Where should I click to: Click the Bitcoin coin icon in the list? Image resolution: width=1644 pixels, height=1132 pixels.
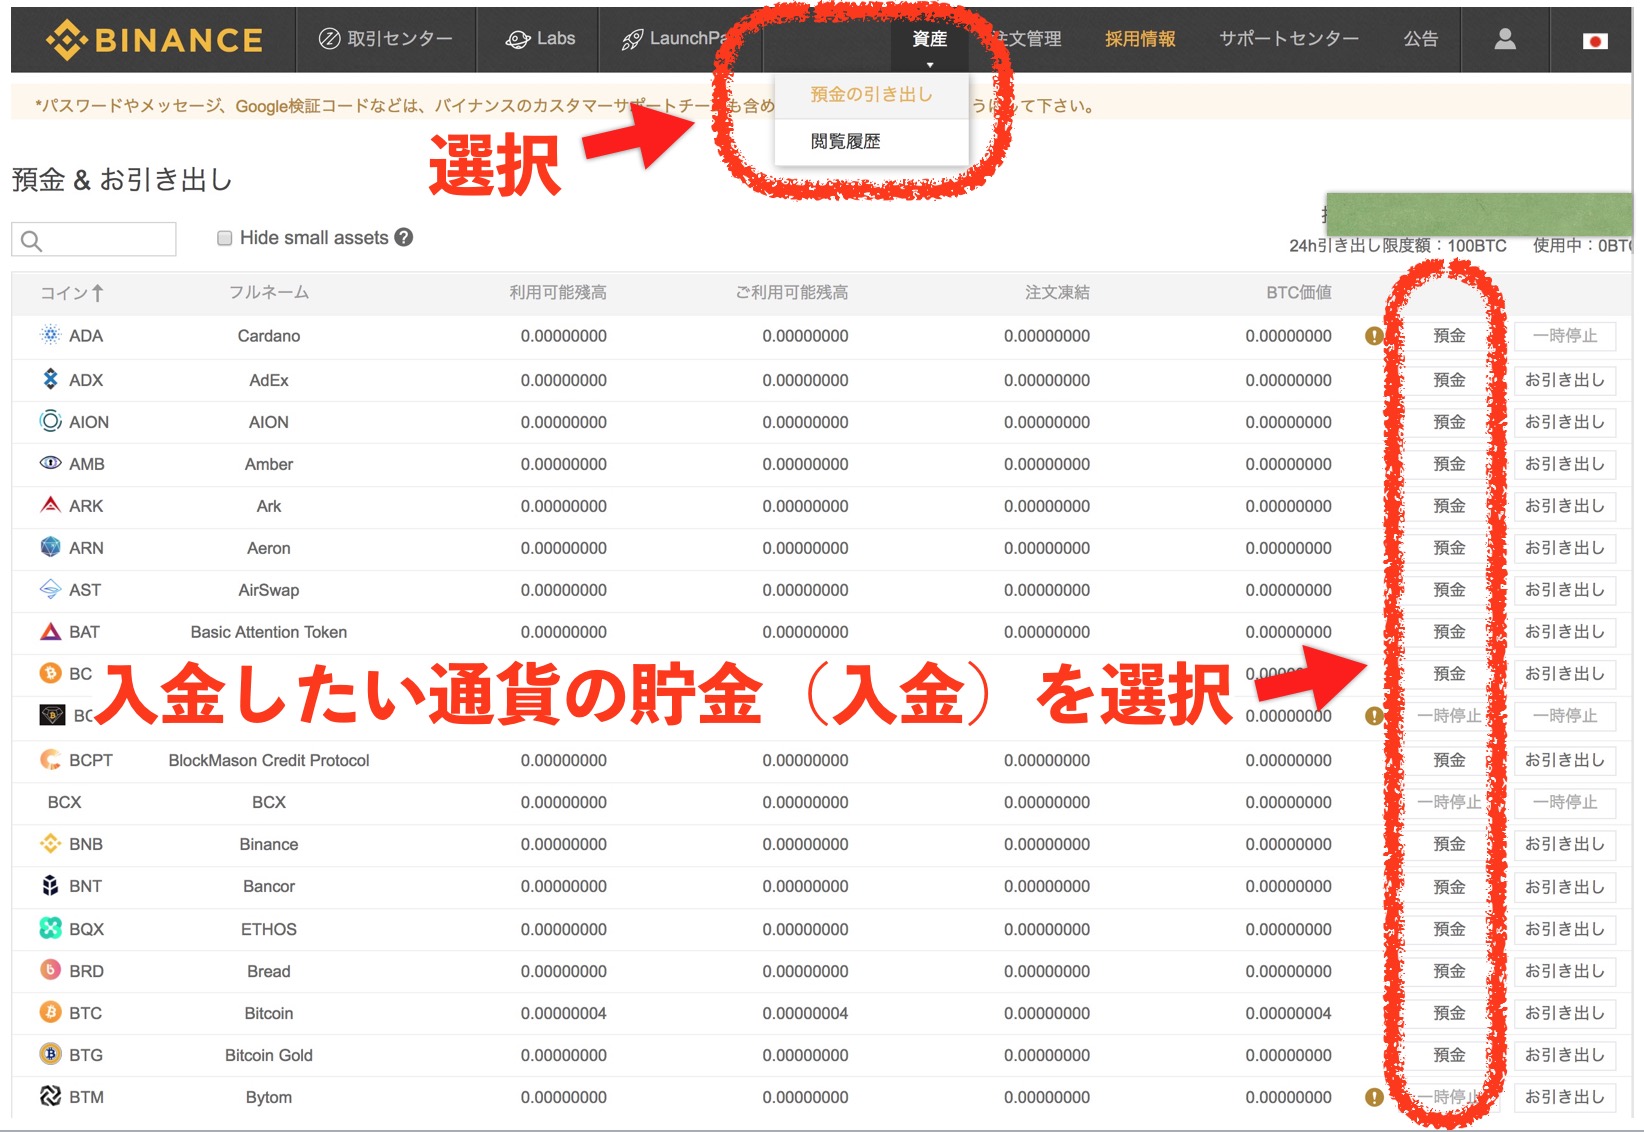[x=49, y=1013]
